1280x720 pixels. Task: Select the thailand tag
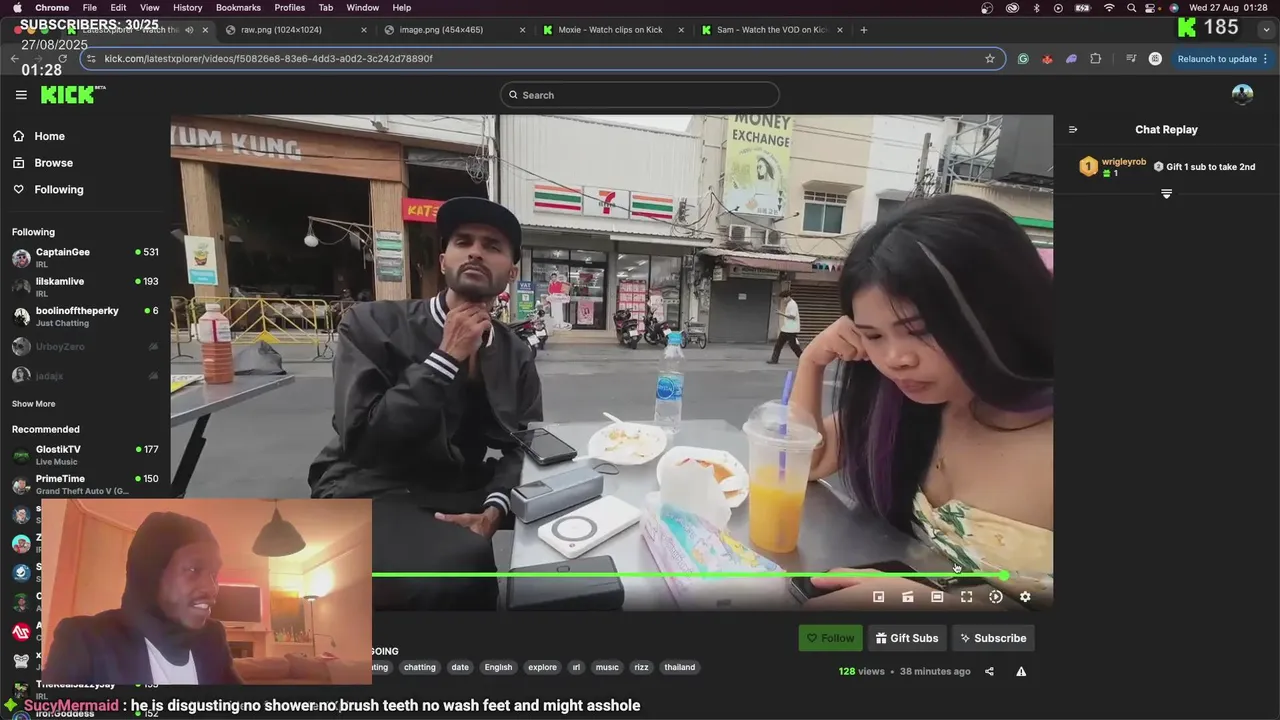(x=679, y=667)
